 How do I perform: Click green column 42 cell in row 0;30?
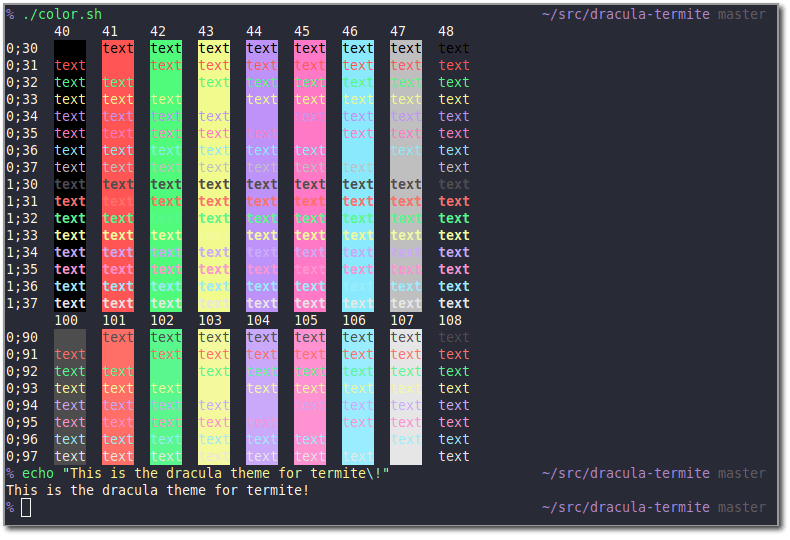[166, 48]
